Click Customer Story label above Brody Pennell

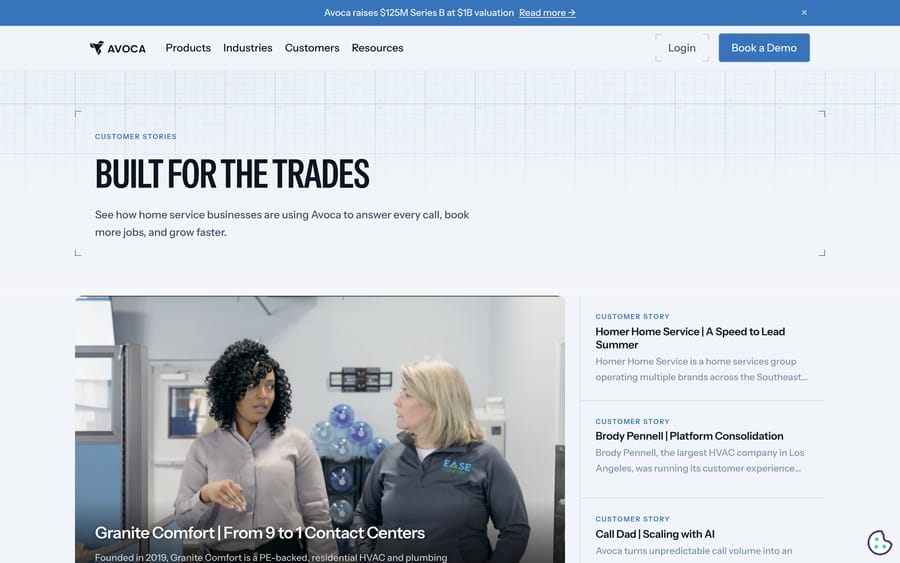(x=633, y=422)
